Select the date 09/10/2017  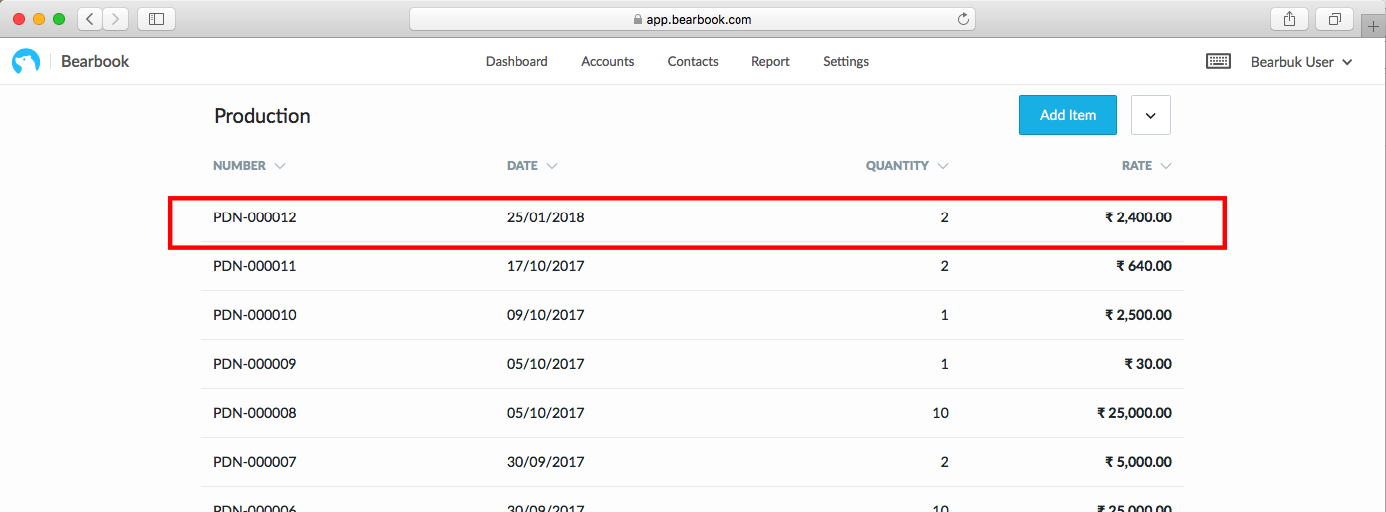coord(546,315)
